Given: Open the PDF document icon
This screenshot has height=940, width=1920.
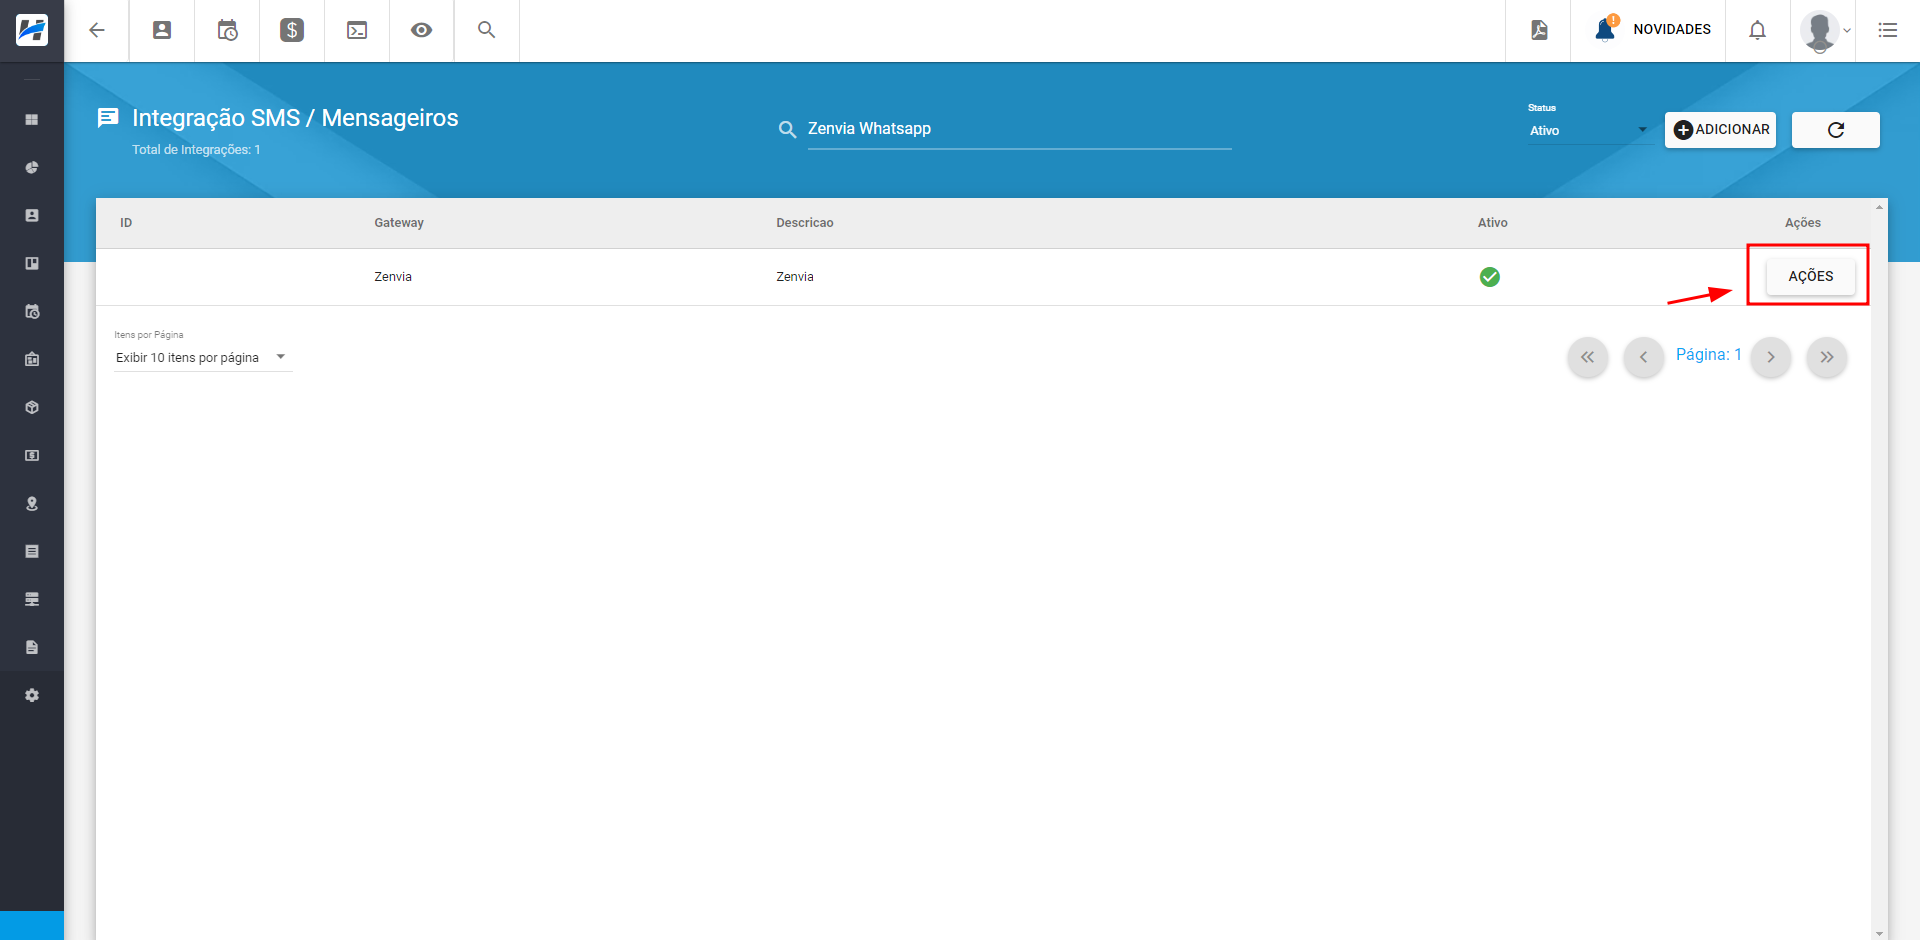Looking at the screenshot, I should [1539, 30].
